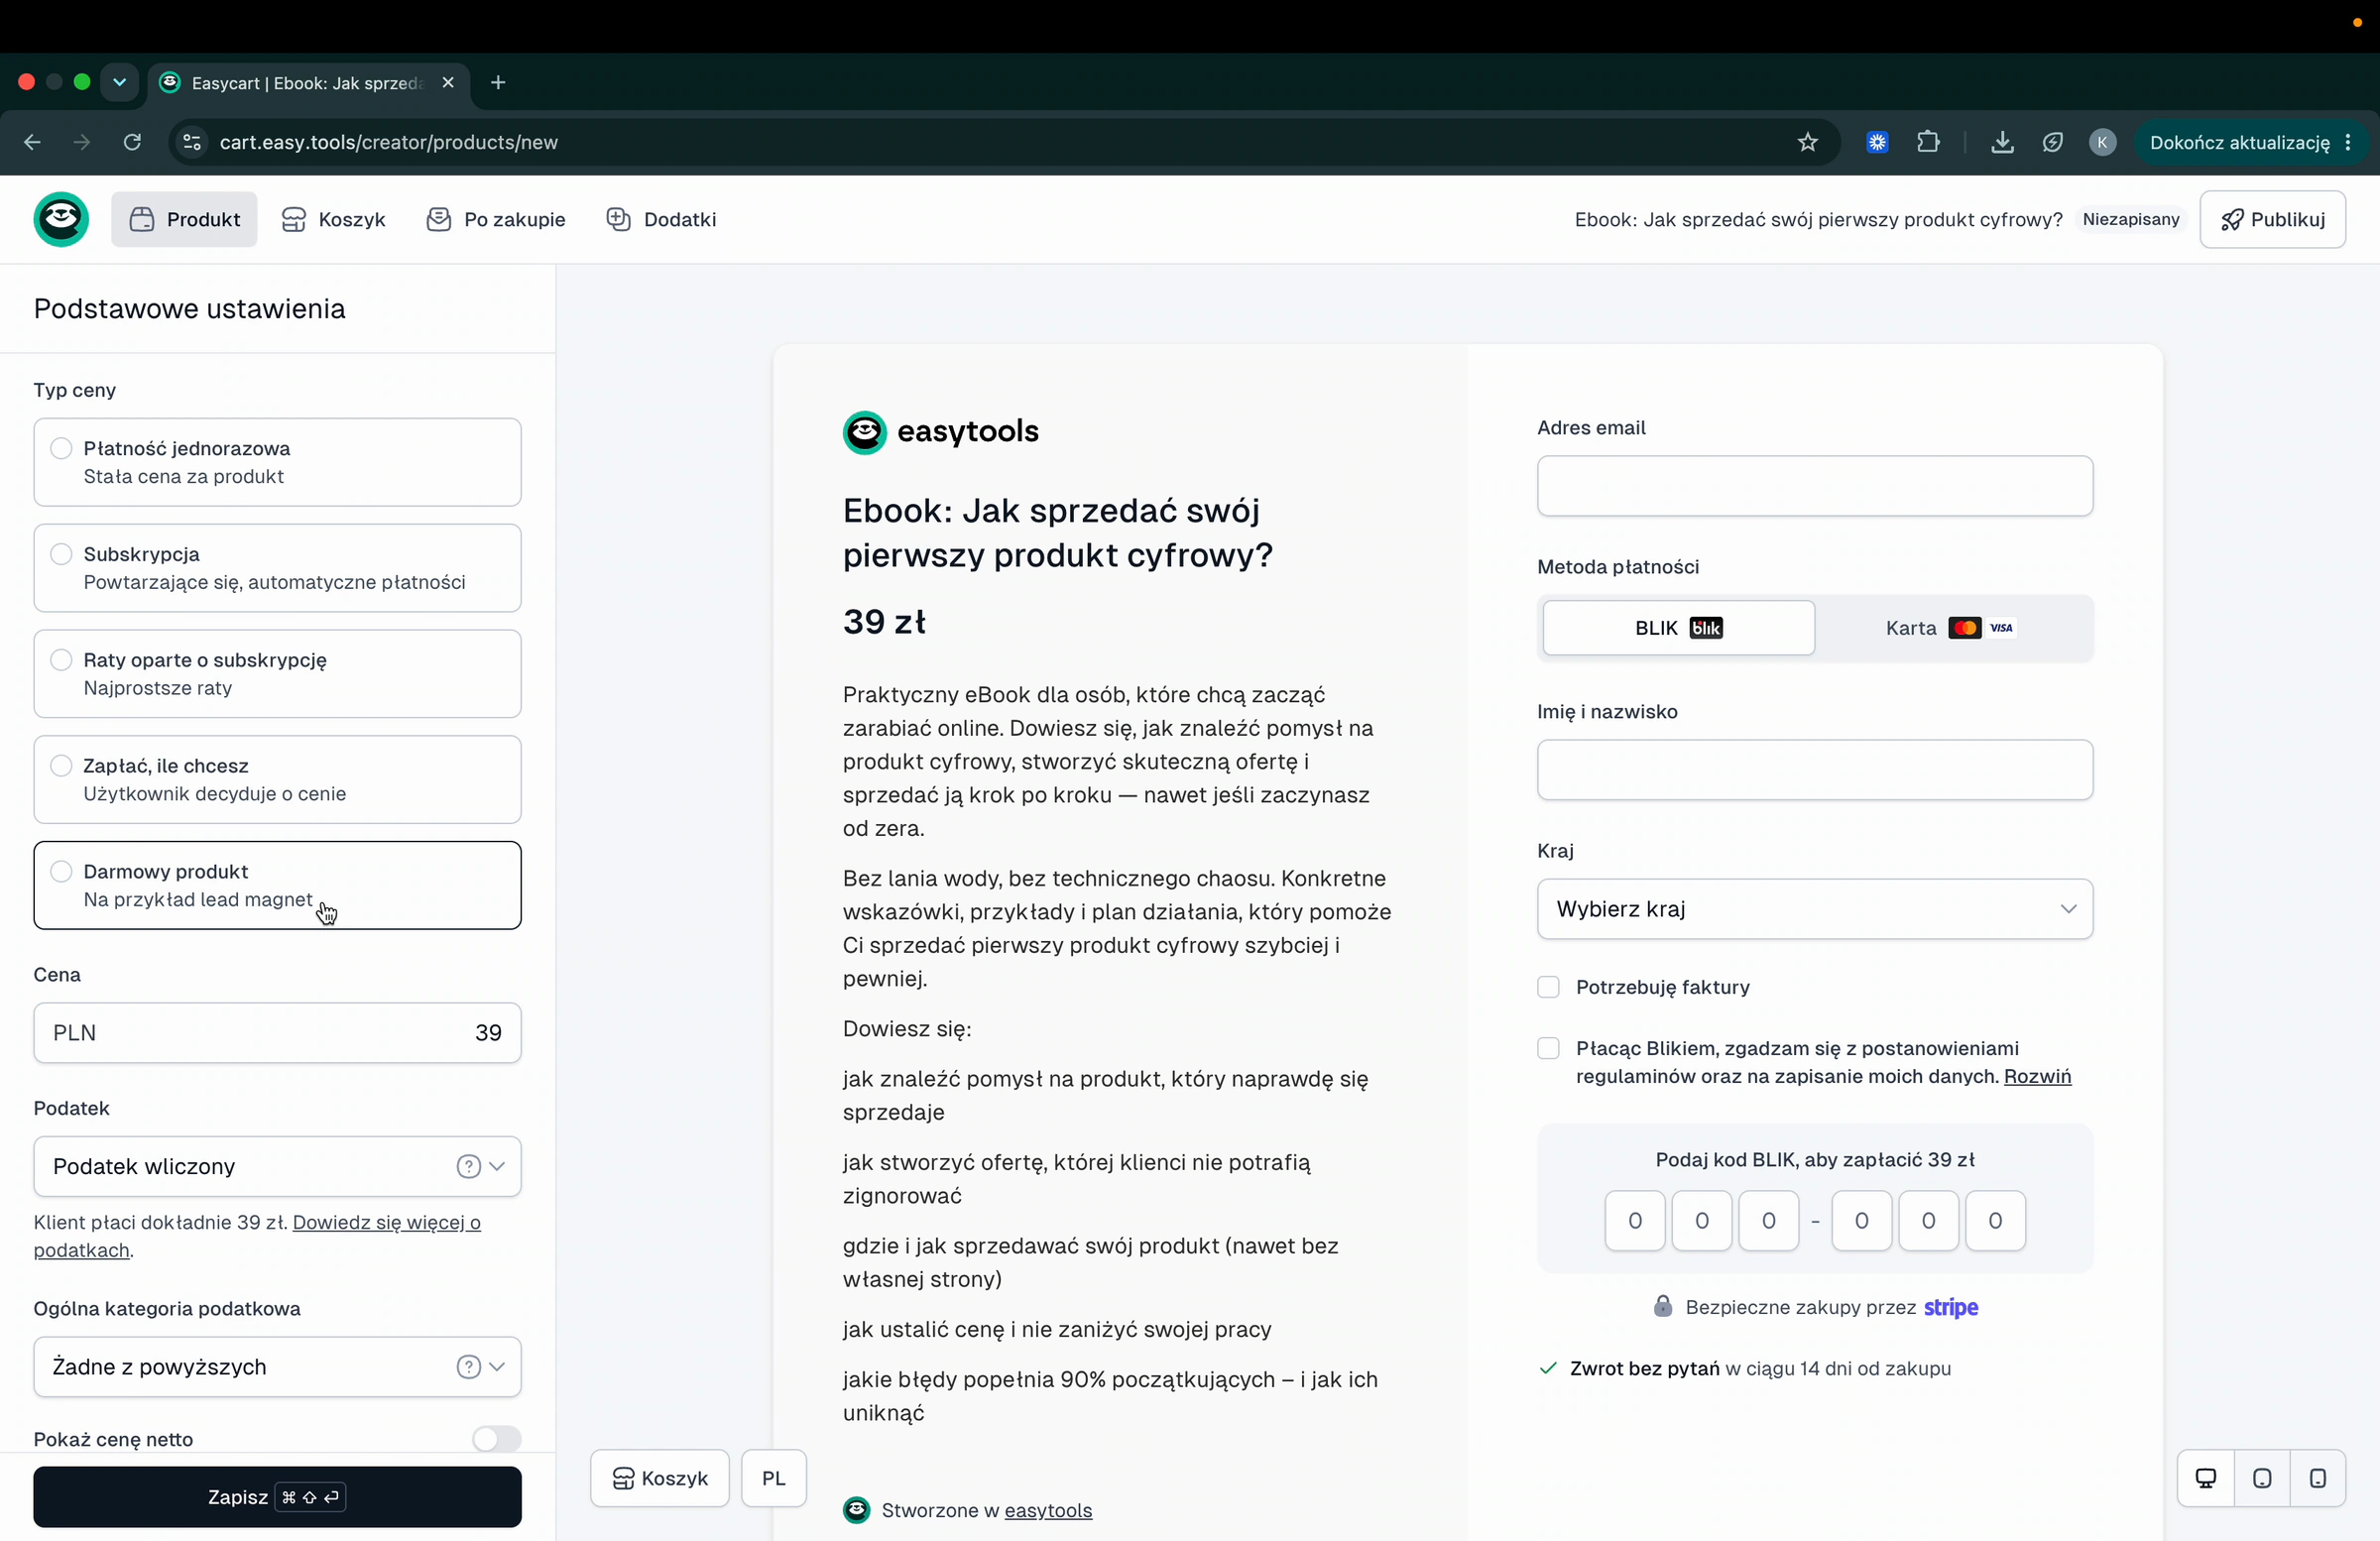
Task: Open Ogólna kategoria podatkowa dropdown
Action: coord(277,1367)
